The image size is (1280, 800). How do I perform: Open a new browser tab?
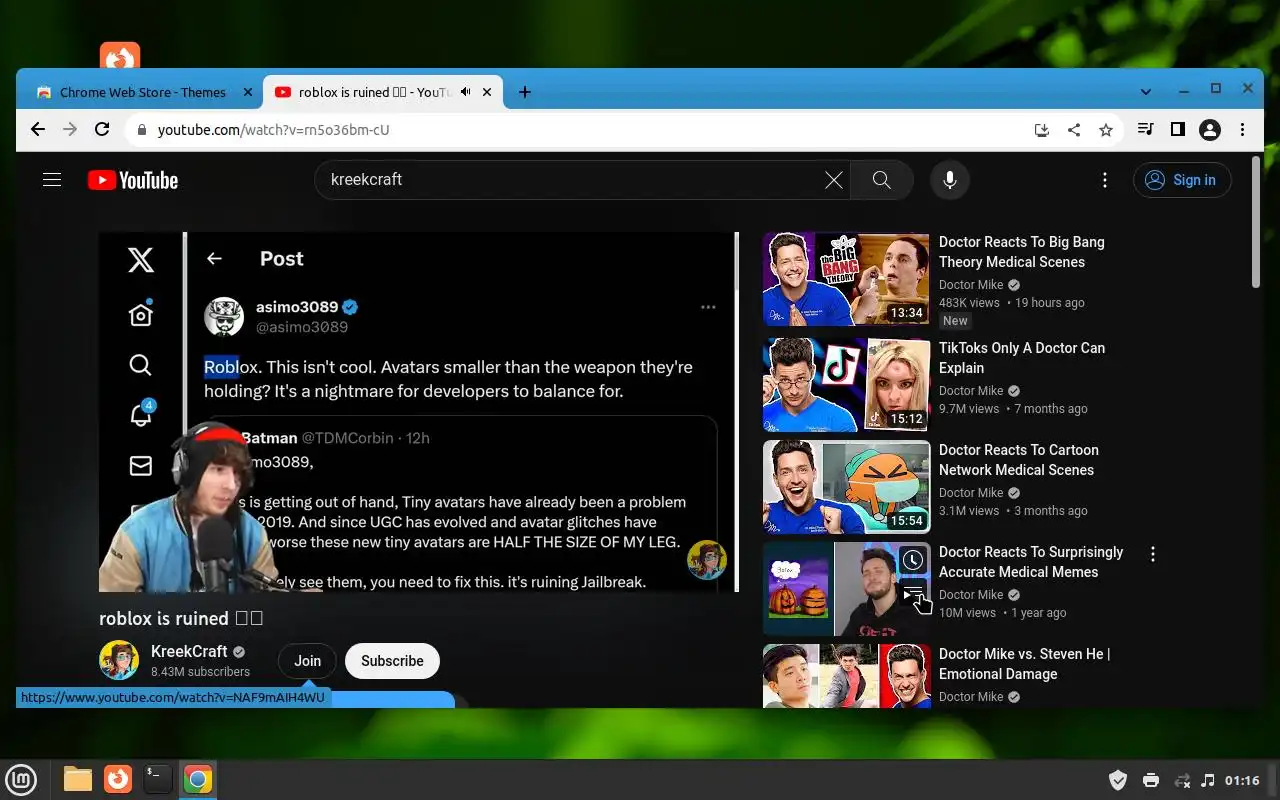click(x=524, y=92)
